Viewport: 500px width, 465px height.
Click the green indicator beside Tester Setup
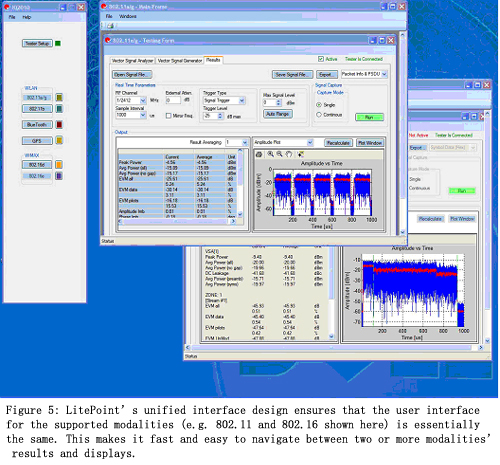(58, 43)
